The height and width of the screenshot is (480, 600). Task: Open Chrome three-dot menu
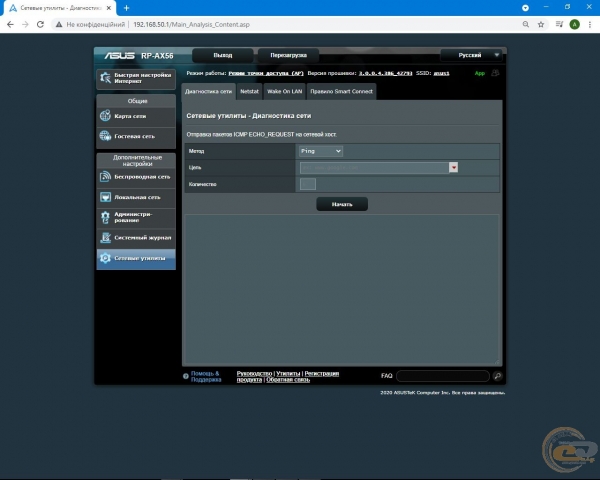coord(590,24)
